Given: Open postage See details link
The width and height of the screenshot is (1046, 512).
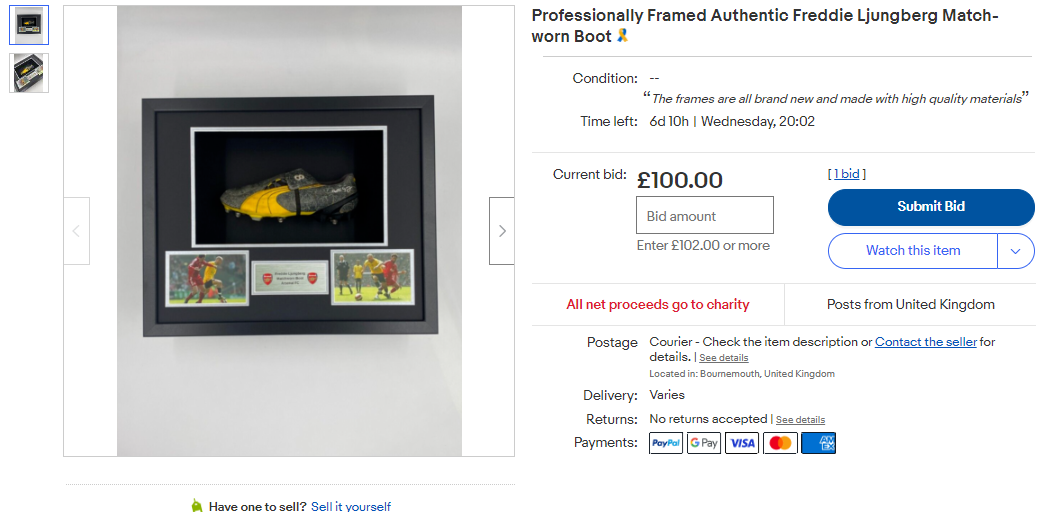Looking at the screenshot, I should click(724, 358).
